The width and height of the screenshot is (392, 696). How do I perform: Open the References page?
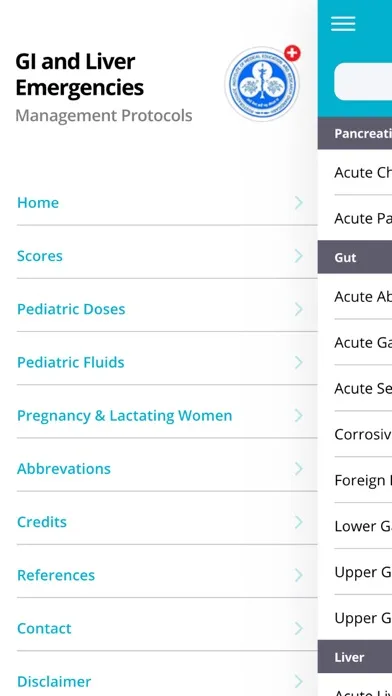(167, 576)
